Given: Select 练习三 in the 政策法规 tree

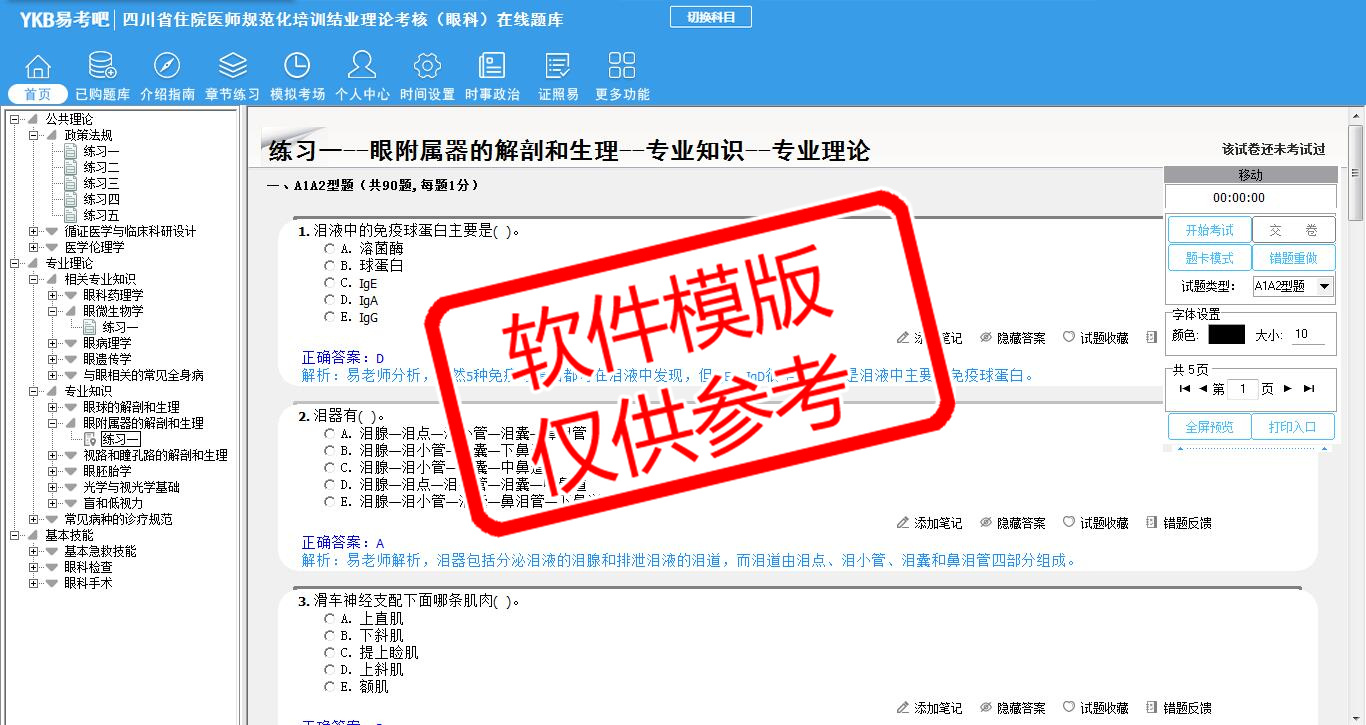Looking at the screenshot, I should 101,183.
